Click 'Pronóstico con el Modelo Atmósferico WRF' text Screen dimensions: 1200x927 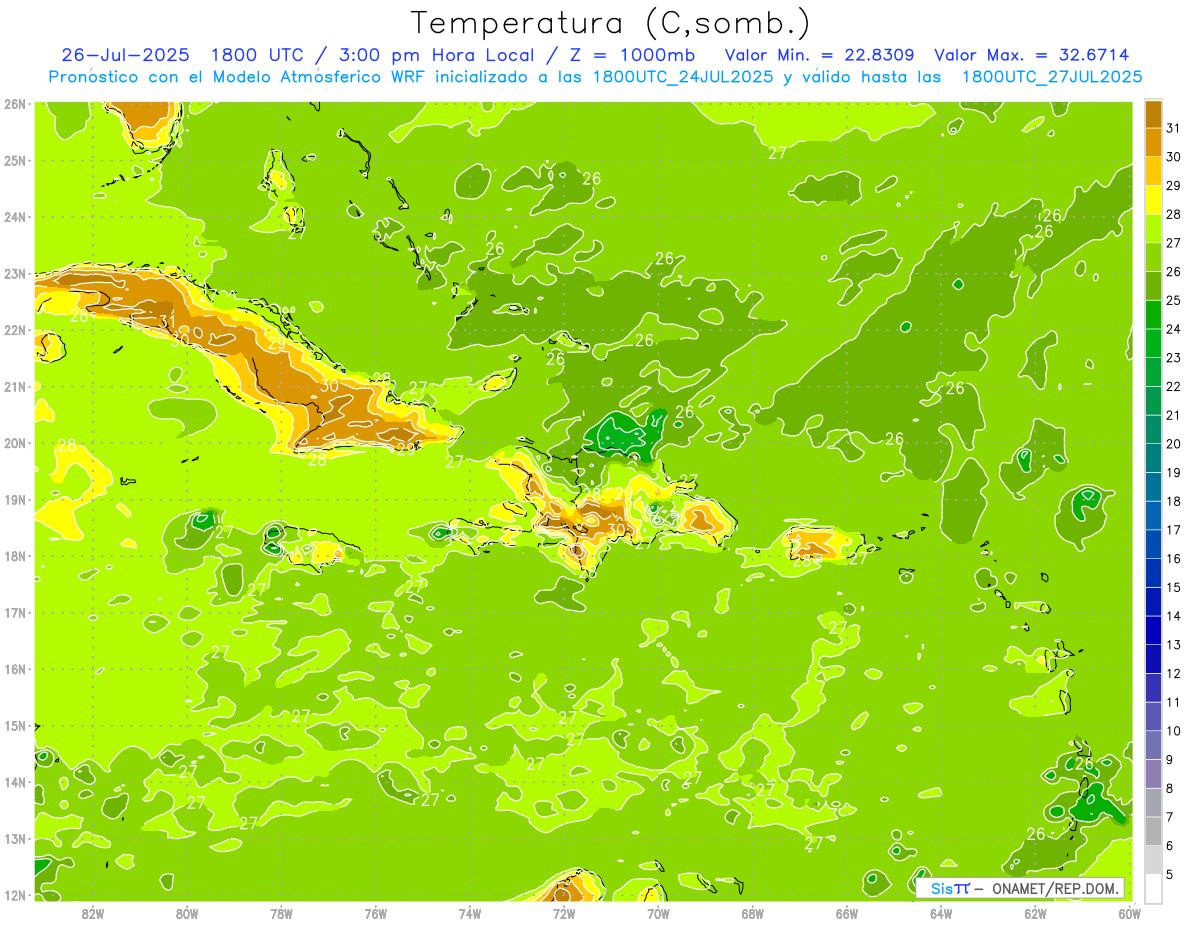point(238,76)
